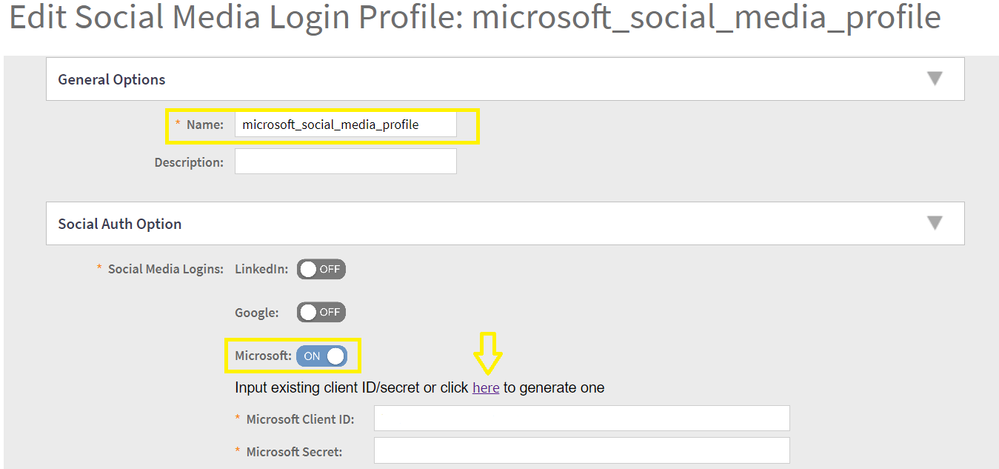The width and height of the screenshot is (999, 469).
Task: Disable the Microsoft login toggle
Action: point(321,356)
